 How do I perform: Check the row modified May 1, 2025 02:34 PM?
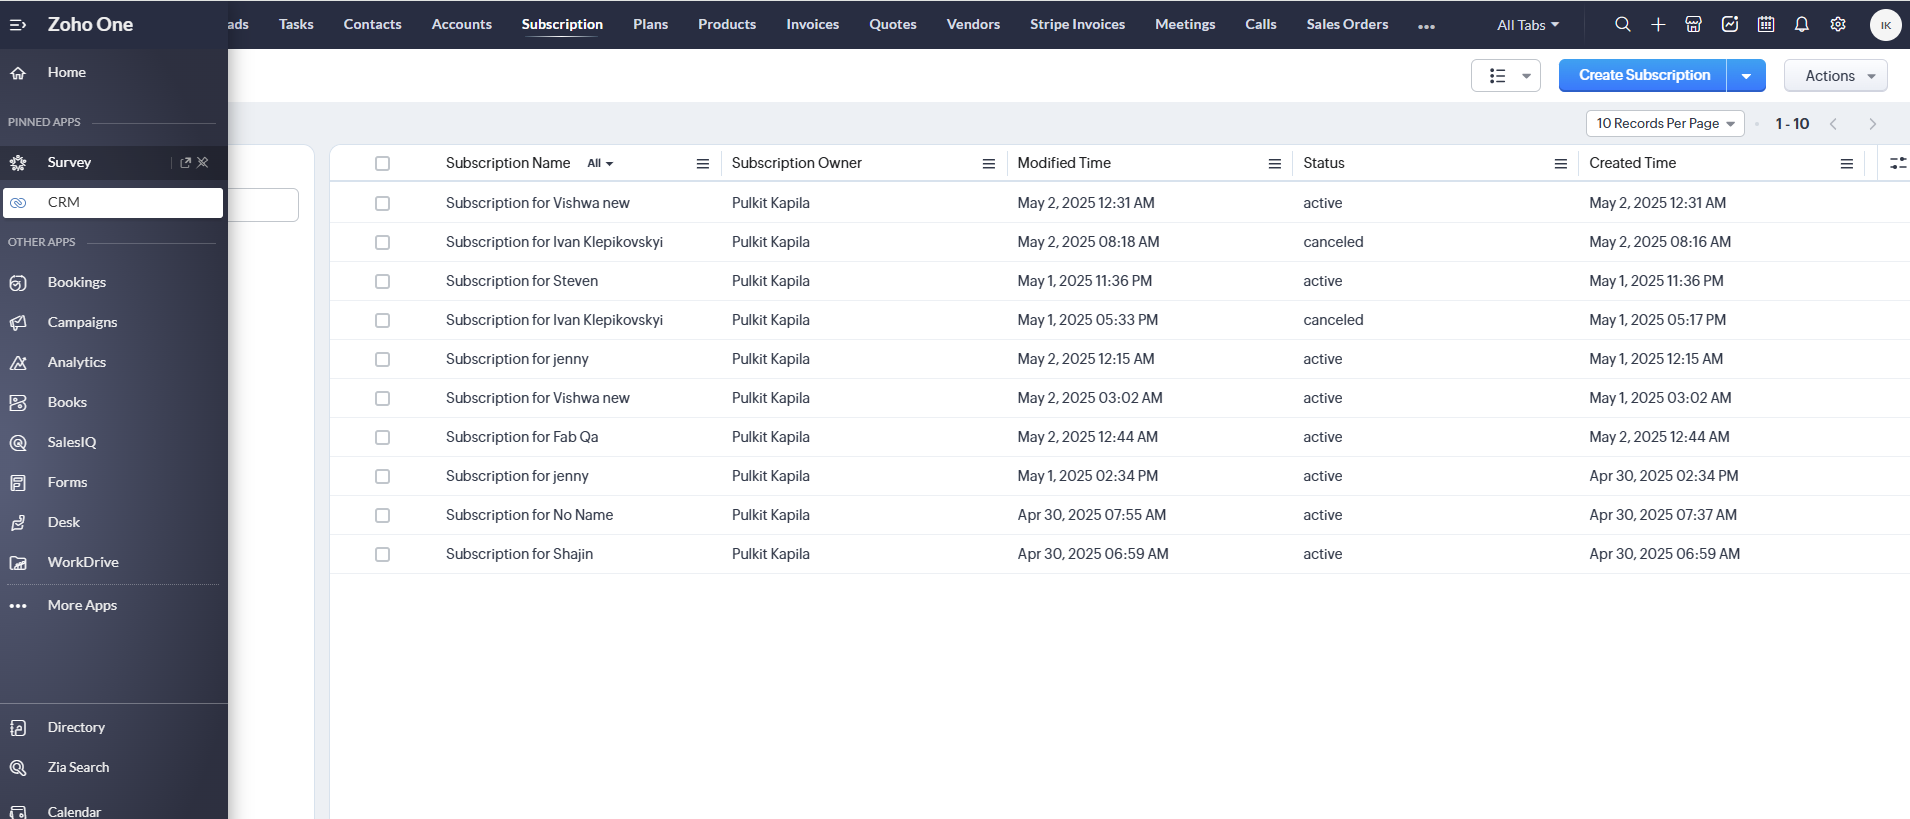click(382, 476)
